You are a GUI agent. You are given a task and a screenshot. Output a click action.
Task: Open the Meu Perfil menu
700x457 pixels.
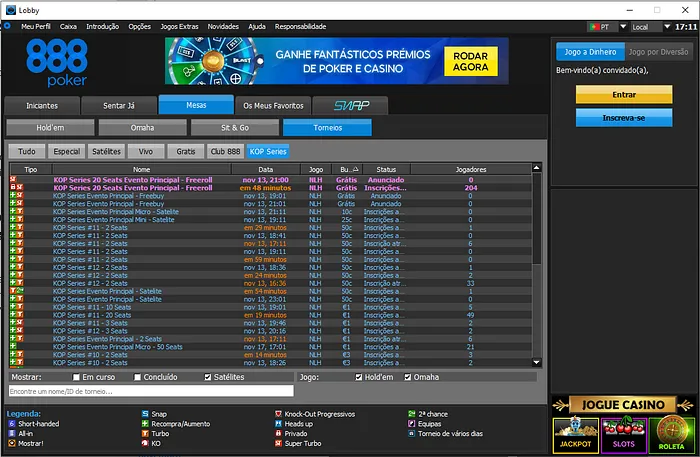(36, 27)
